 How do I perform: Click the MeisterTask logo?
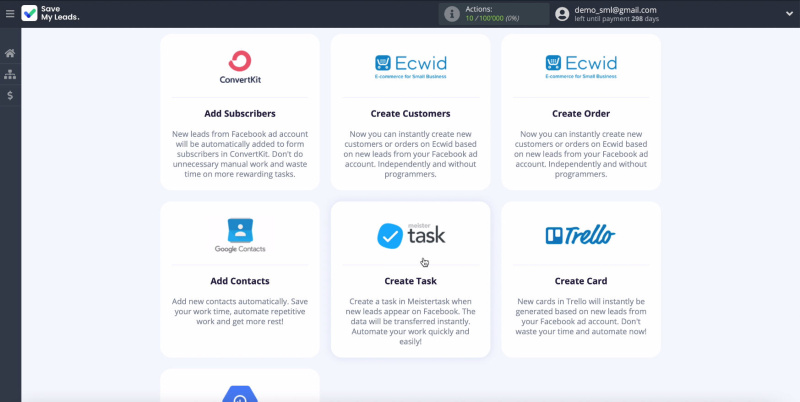pos(411,235)
